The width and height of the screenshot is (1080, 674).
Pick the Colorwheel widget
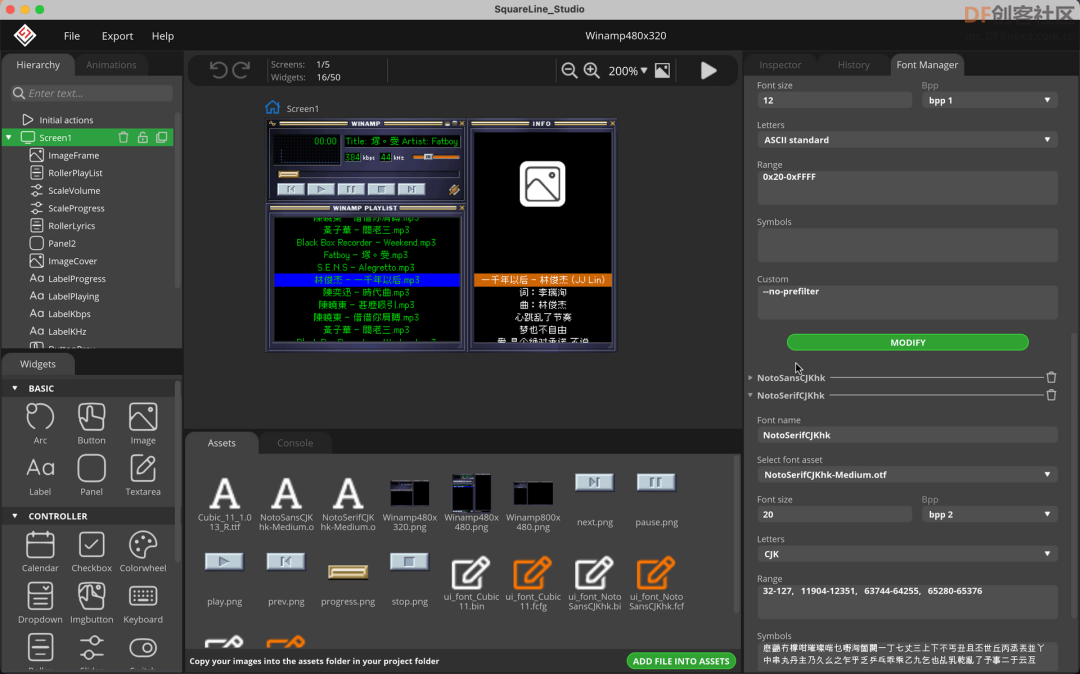pos(143,551)
